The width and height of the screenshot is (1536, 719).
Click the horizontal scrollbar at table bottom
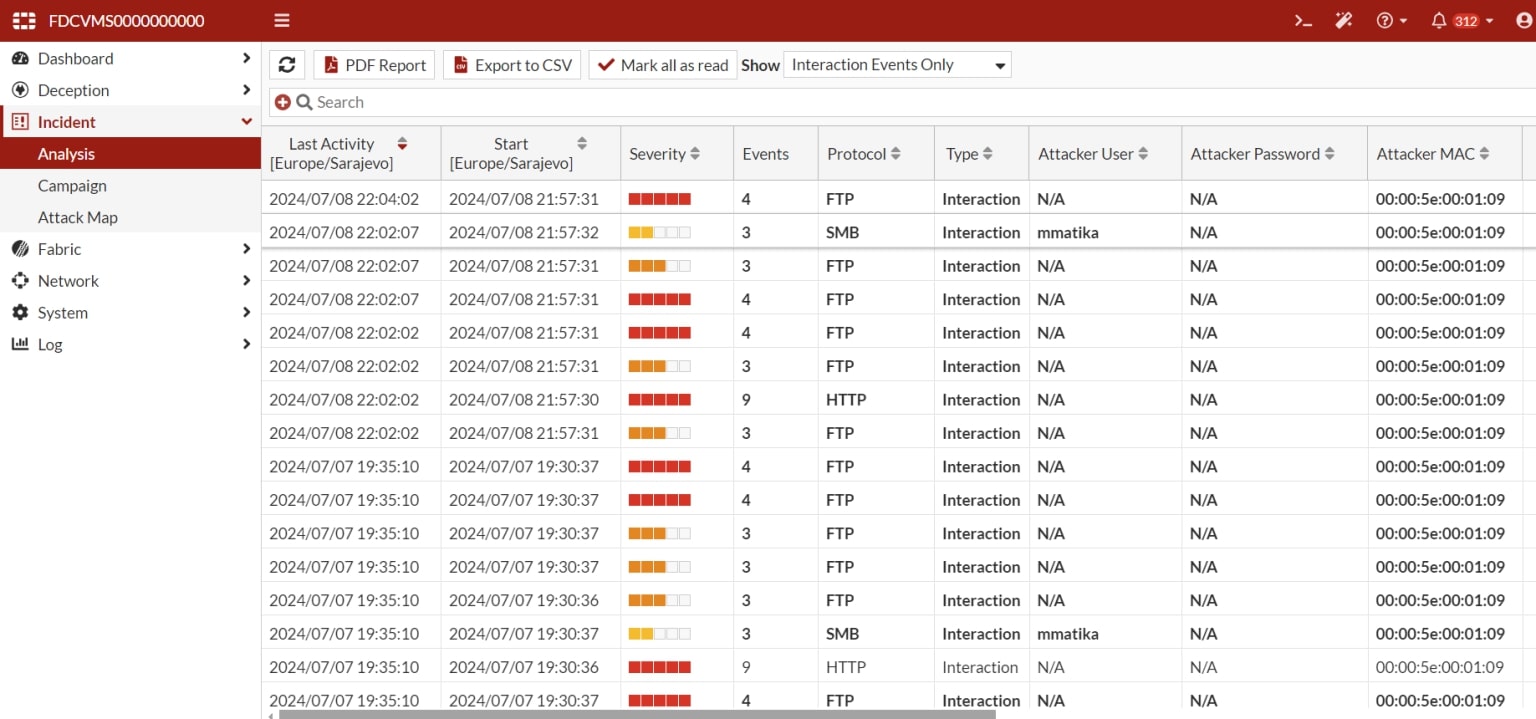point(636,714)
